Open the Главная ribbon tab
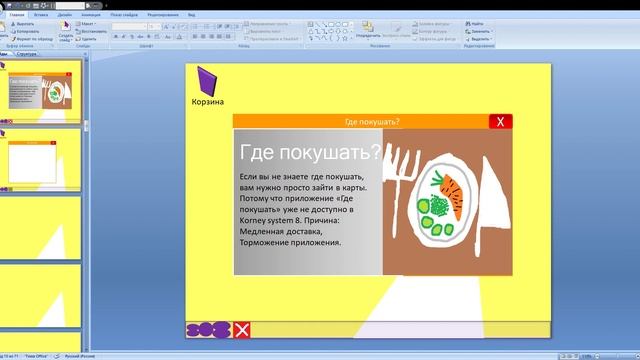640x360 pixels. (17, 15)
